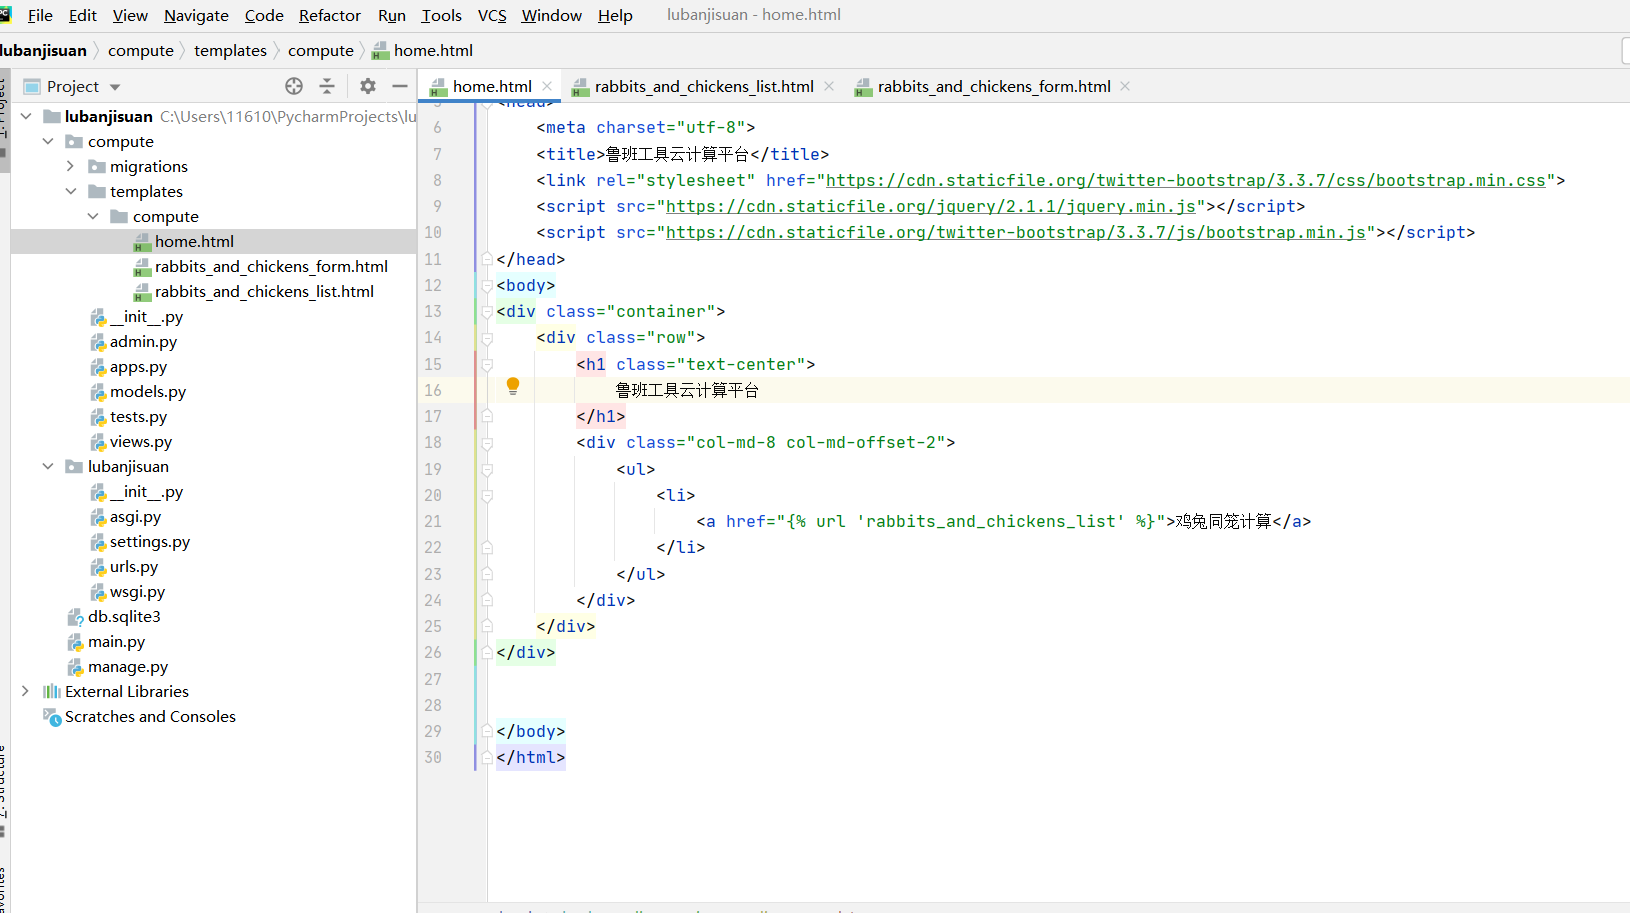
Task: Select settings.py in the lubanjisuan folder
Action: click(149, 541)
